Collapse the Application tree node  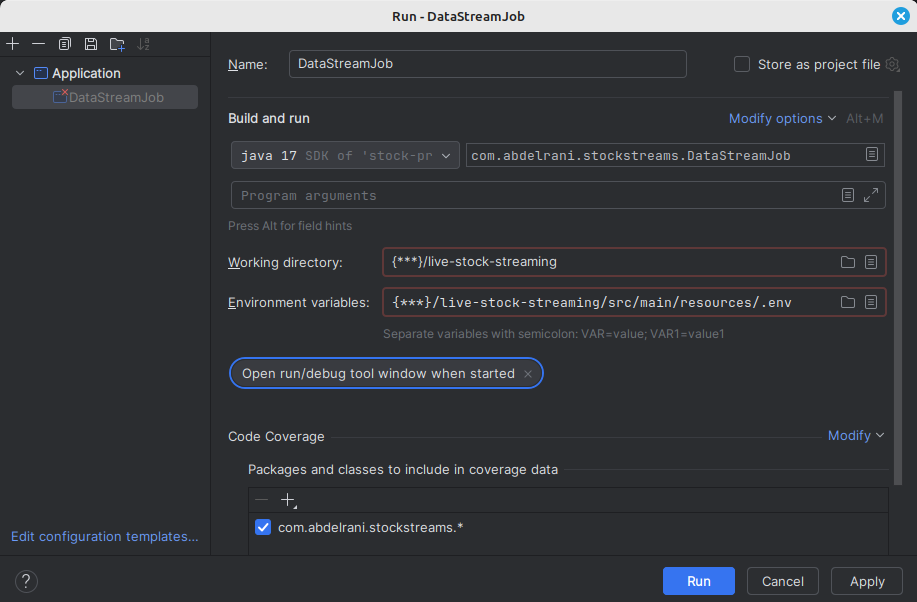coord(20,73)
